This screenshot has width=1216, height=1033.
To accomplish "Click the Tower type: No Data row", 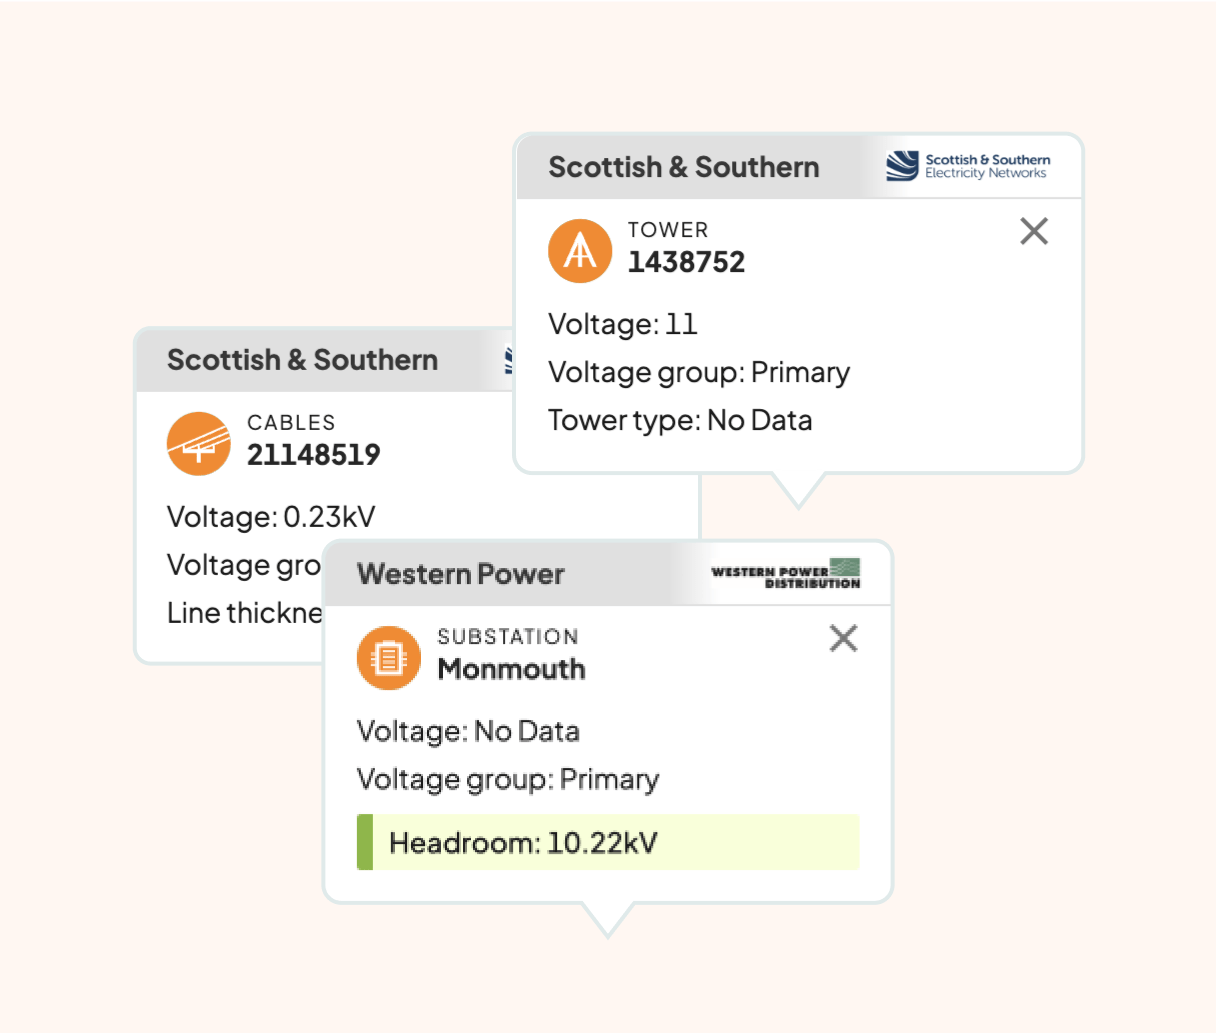I will pos(680,420).
